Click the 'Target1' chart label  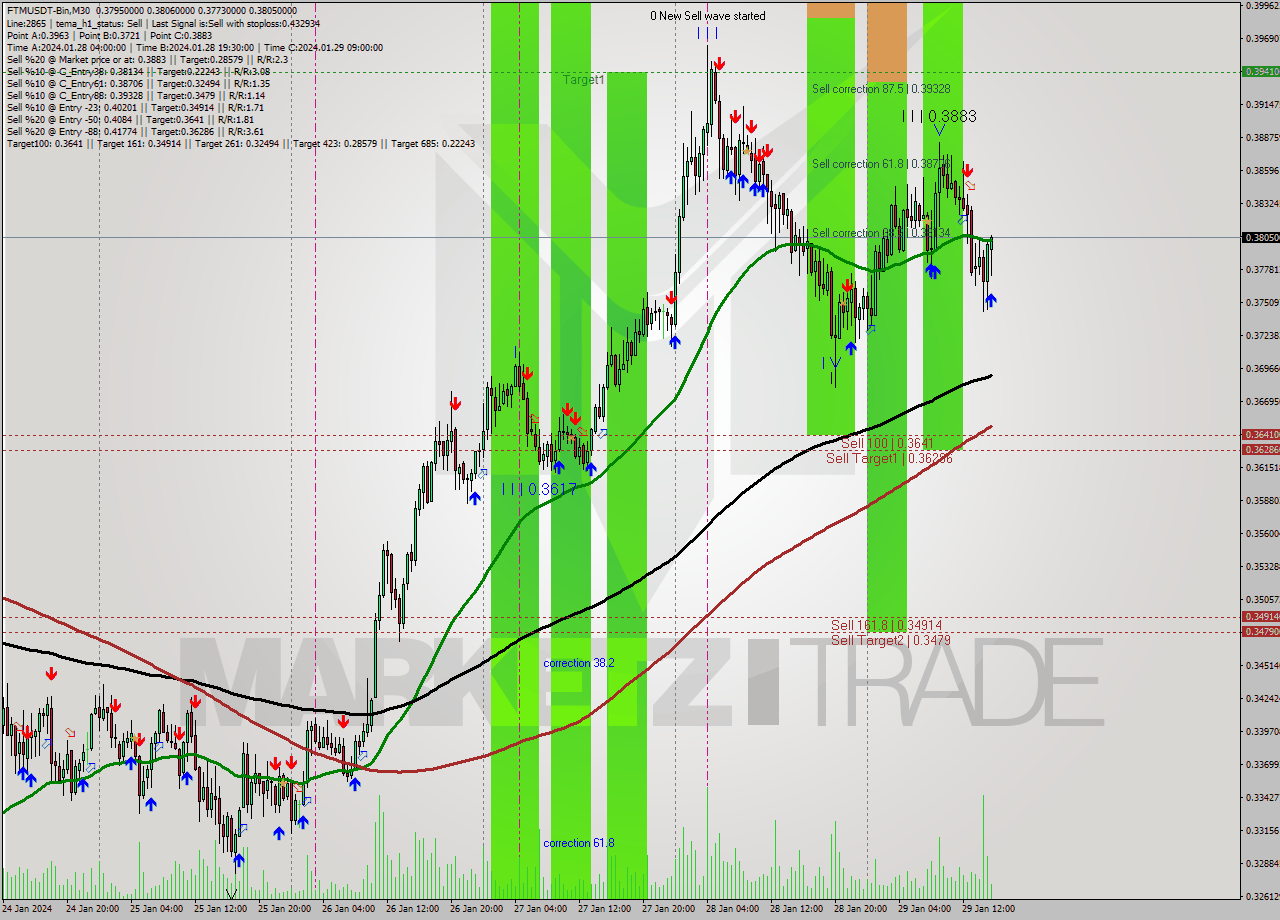coord(583,79)
